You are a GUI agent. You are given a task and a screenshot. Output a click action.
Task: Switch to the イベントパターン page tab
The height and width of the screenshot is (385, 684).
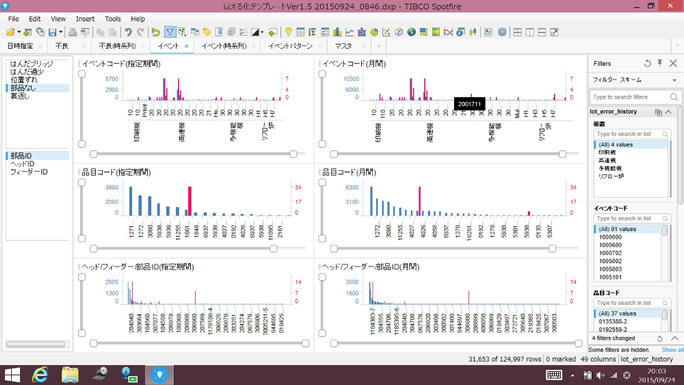290,46
